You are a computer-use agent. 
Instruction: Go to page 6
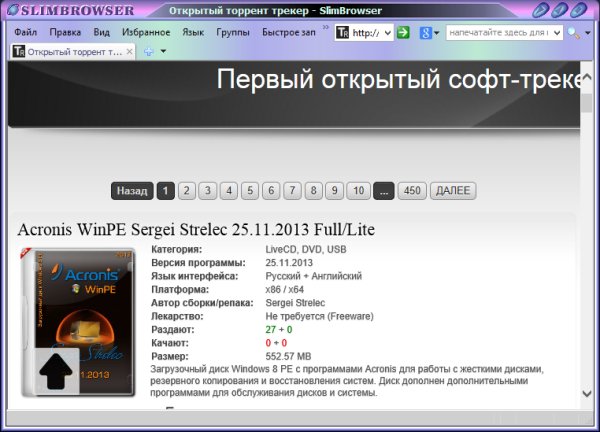pos(271,191)
